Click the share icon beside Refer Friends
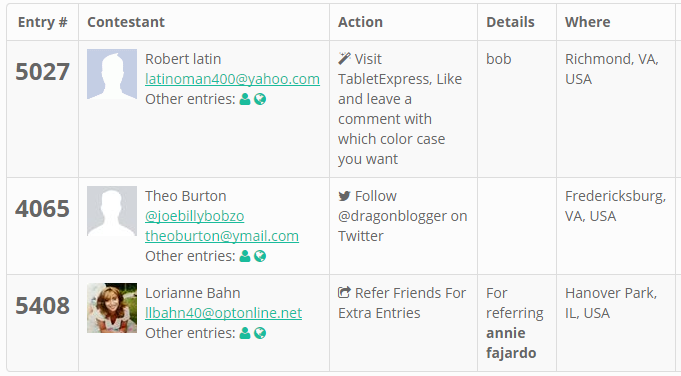 344,293
